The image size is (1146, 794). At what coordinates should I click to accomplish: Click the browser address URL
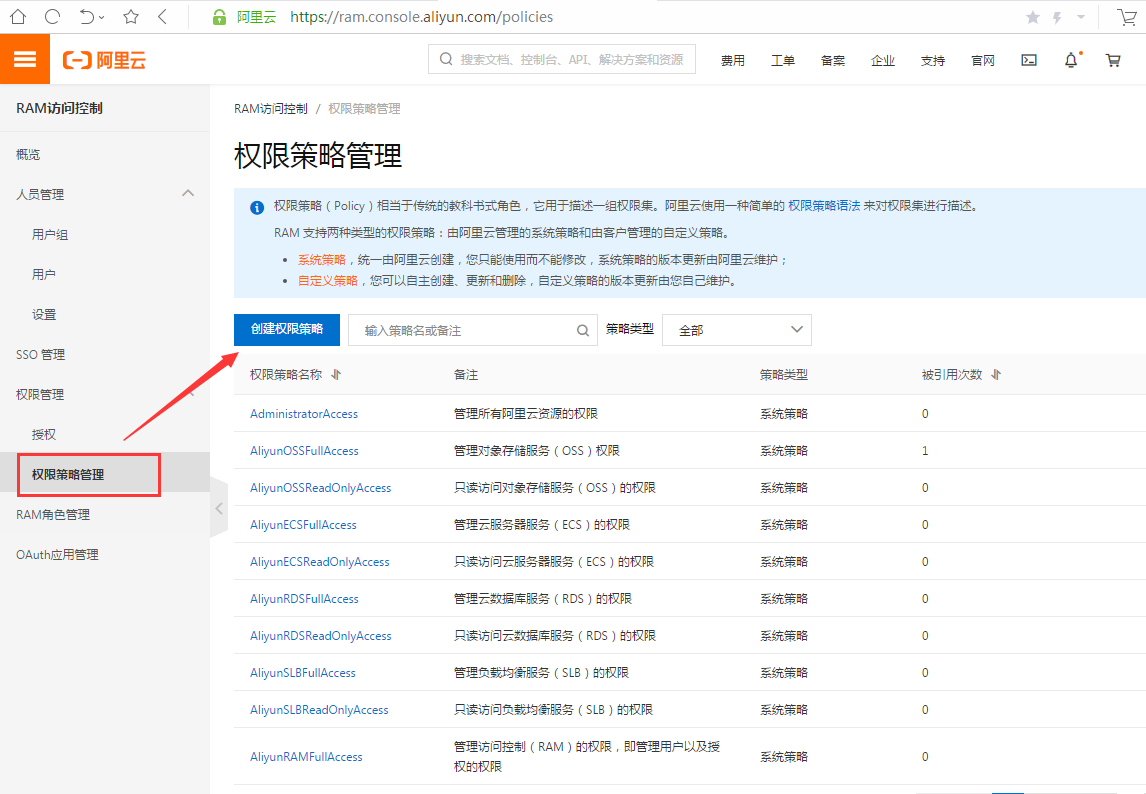[x=421, y=17]
